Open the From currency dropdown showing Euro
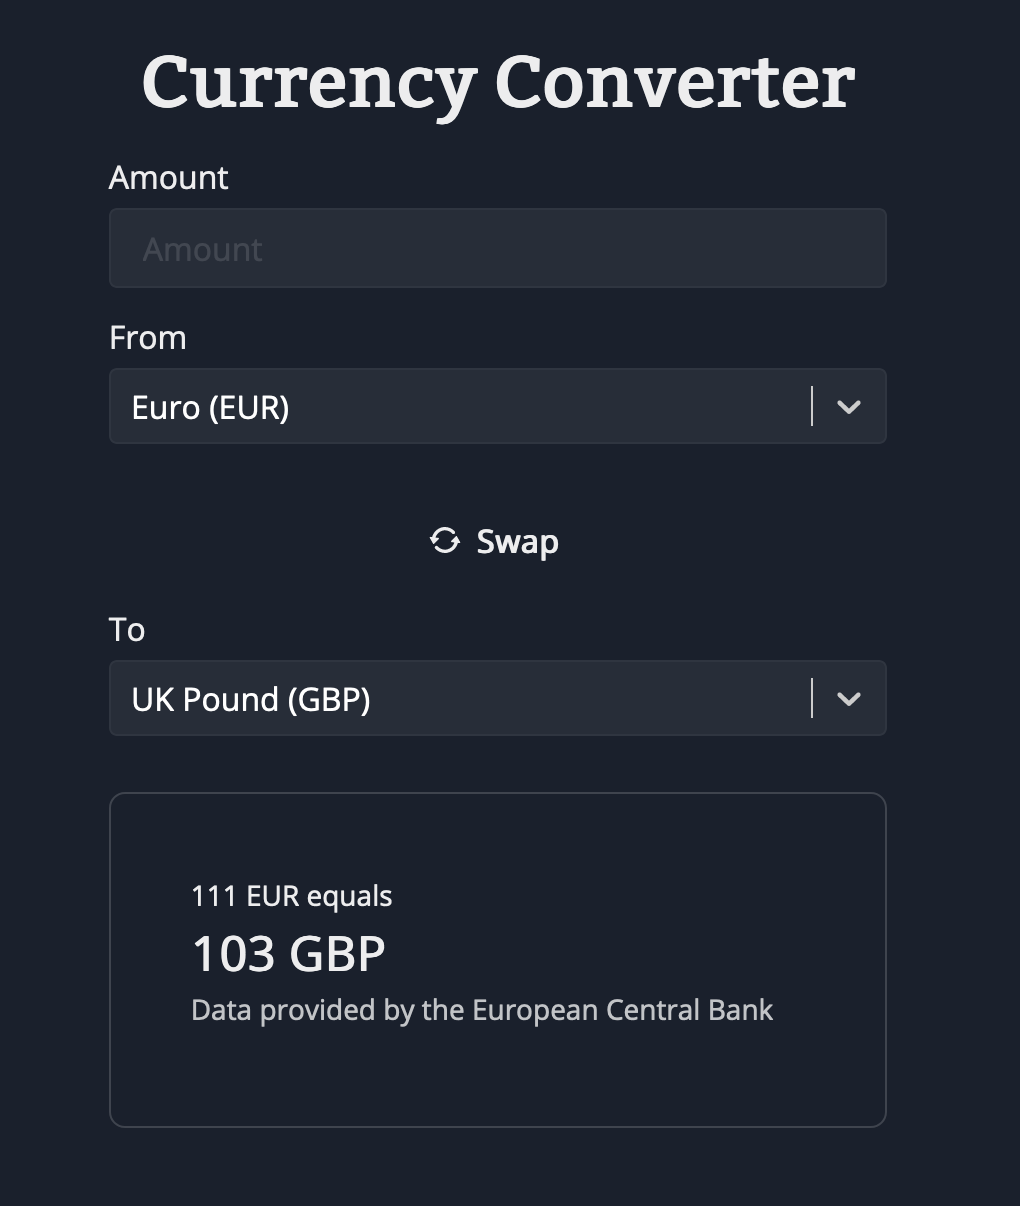This screenshot has width=1020, height=1206. tap(498, 406)
